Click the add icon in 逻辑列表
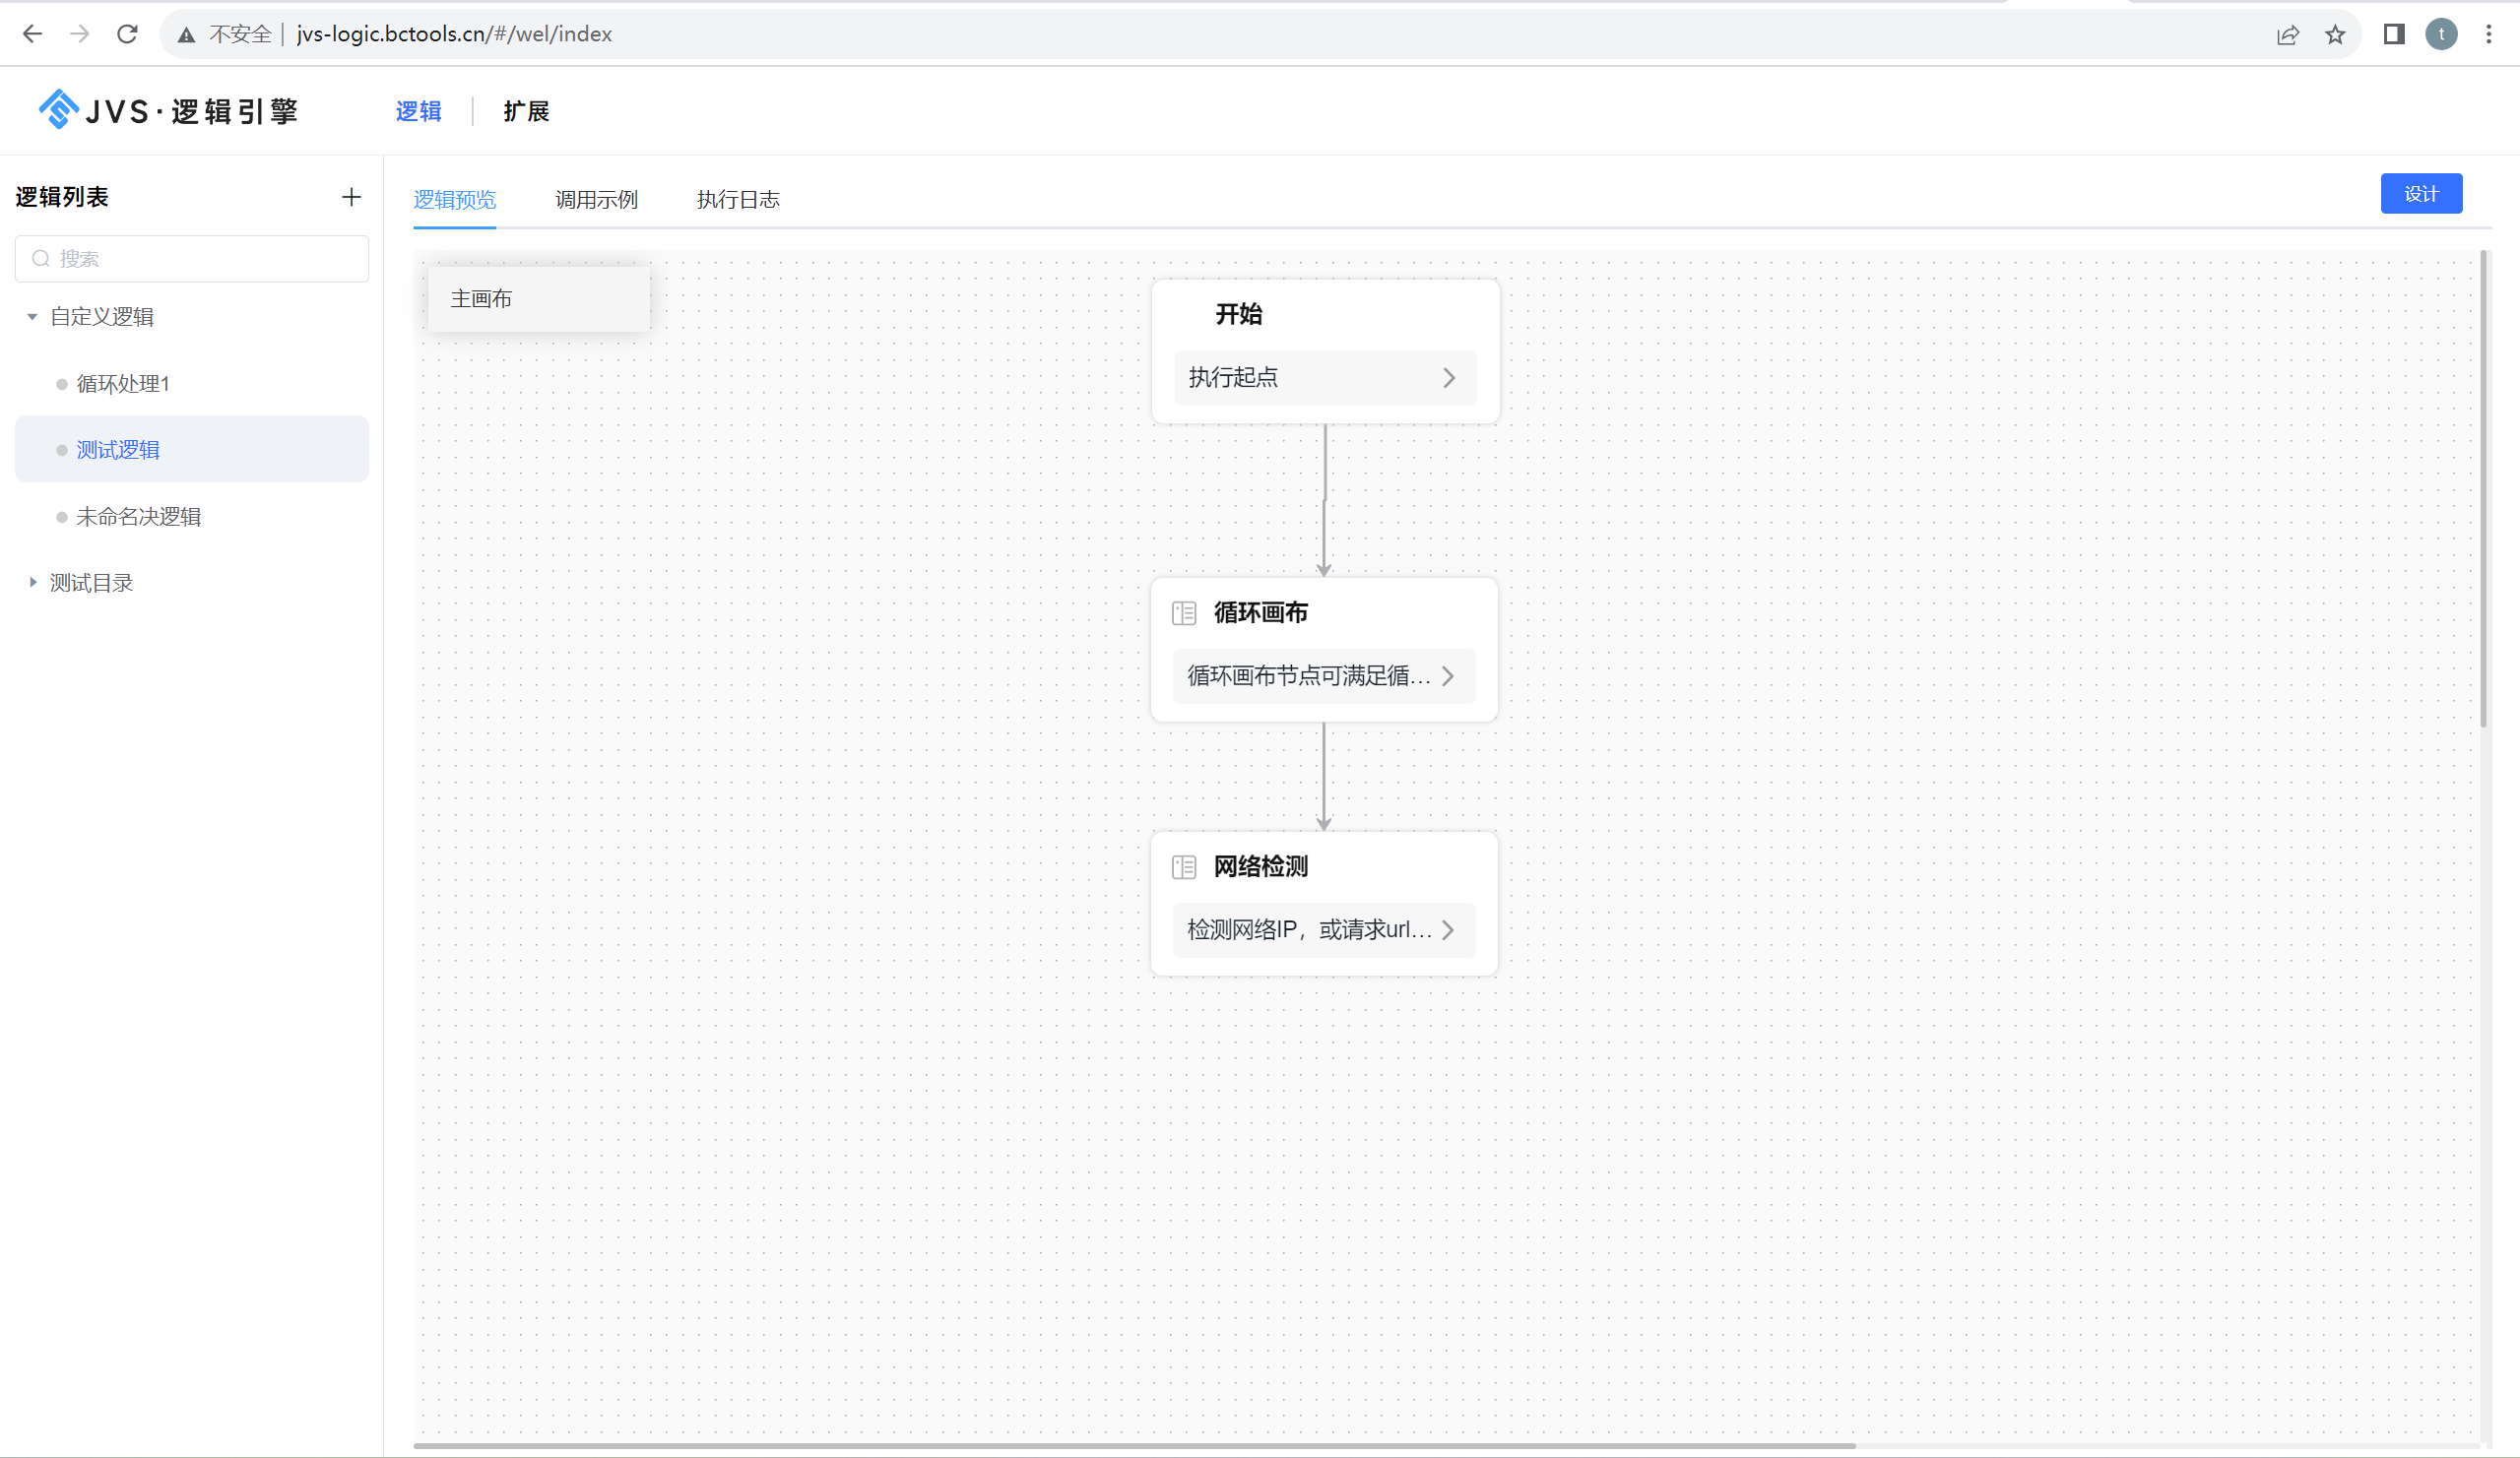The height and width of the screenshot is (1458, 2520). pos(353,194)
